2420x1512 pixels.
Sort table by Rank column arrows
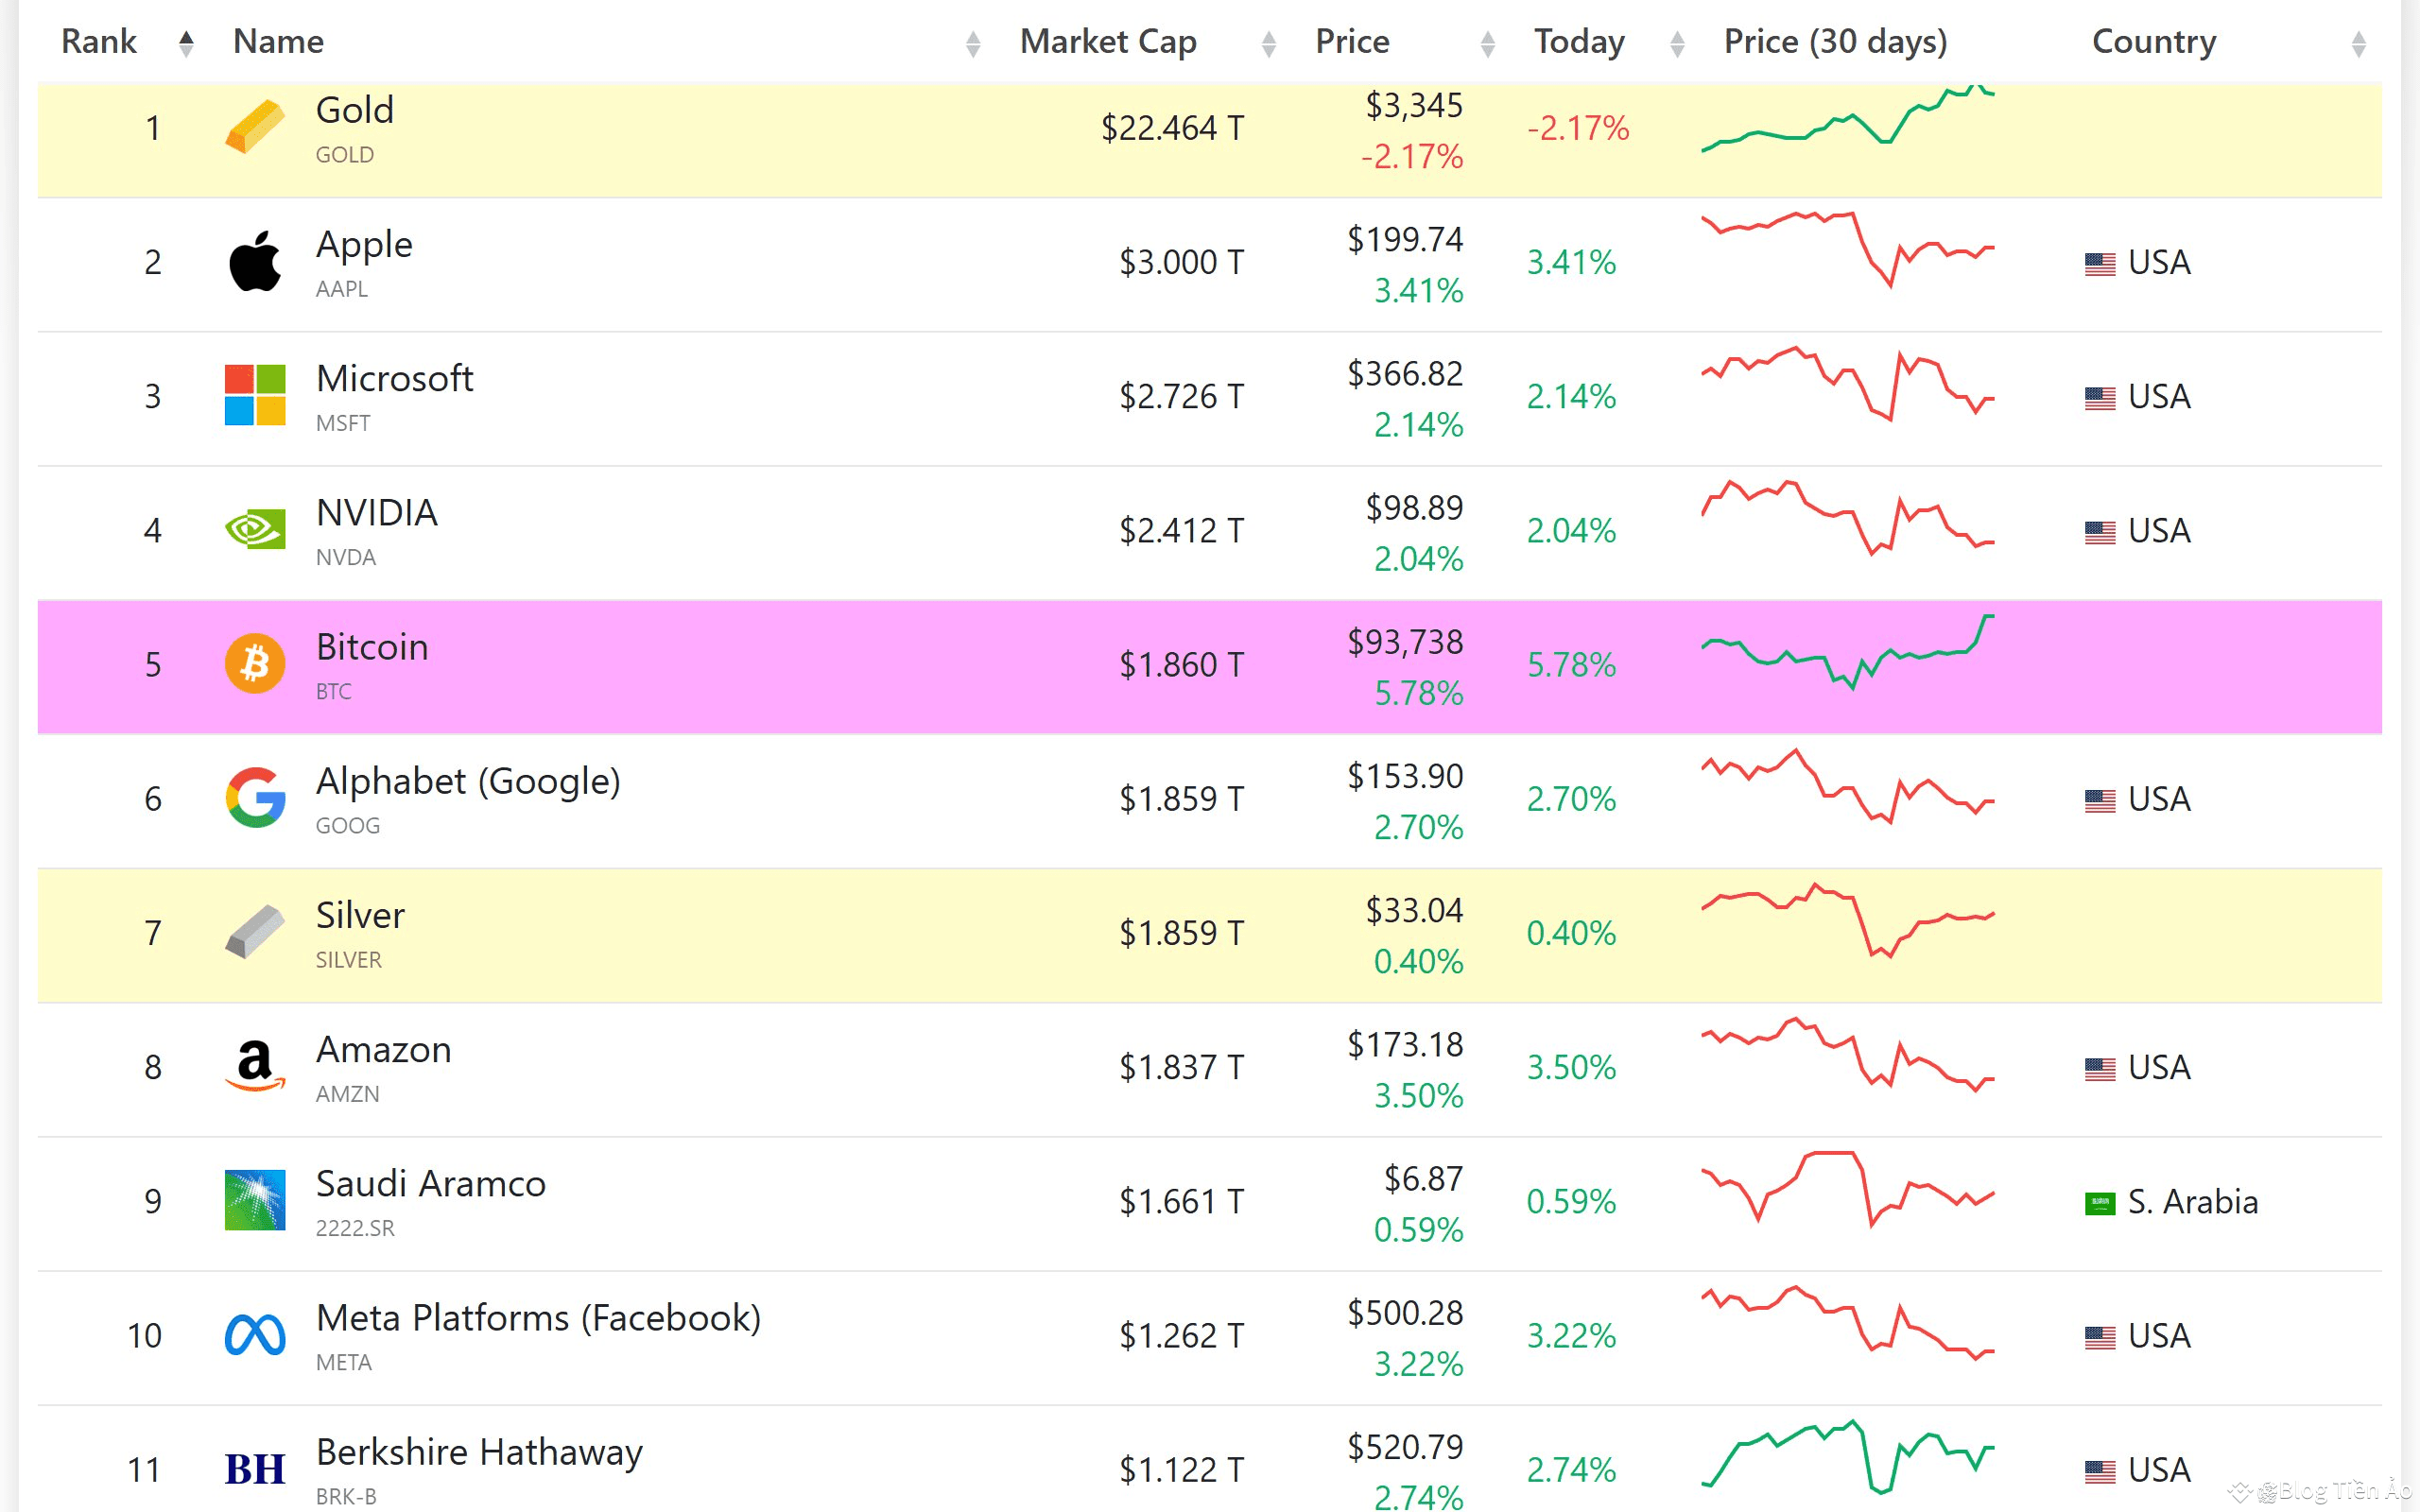[x=186, y=43]
